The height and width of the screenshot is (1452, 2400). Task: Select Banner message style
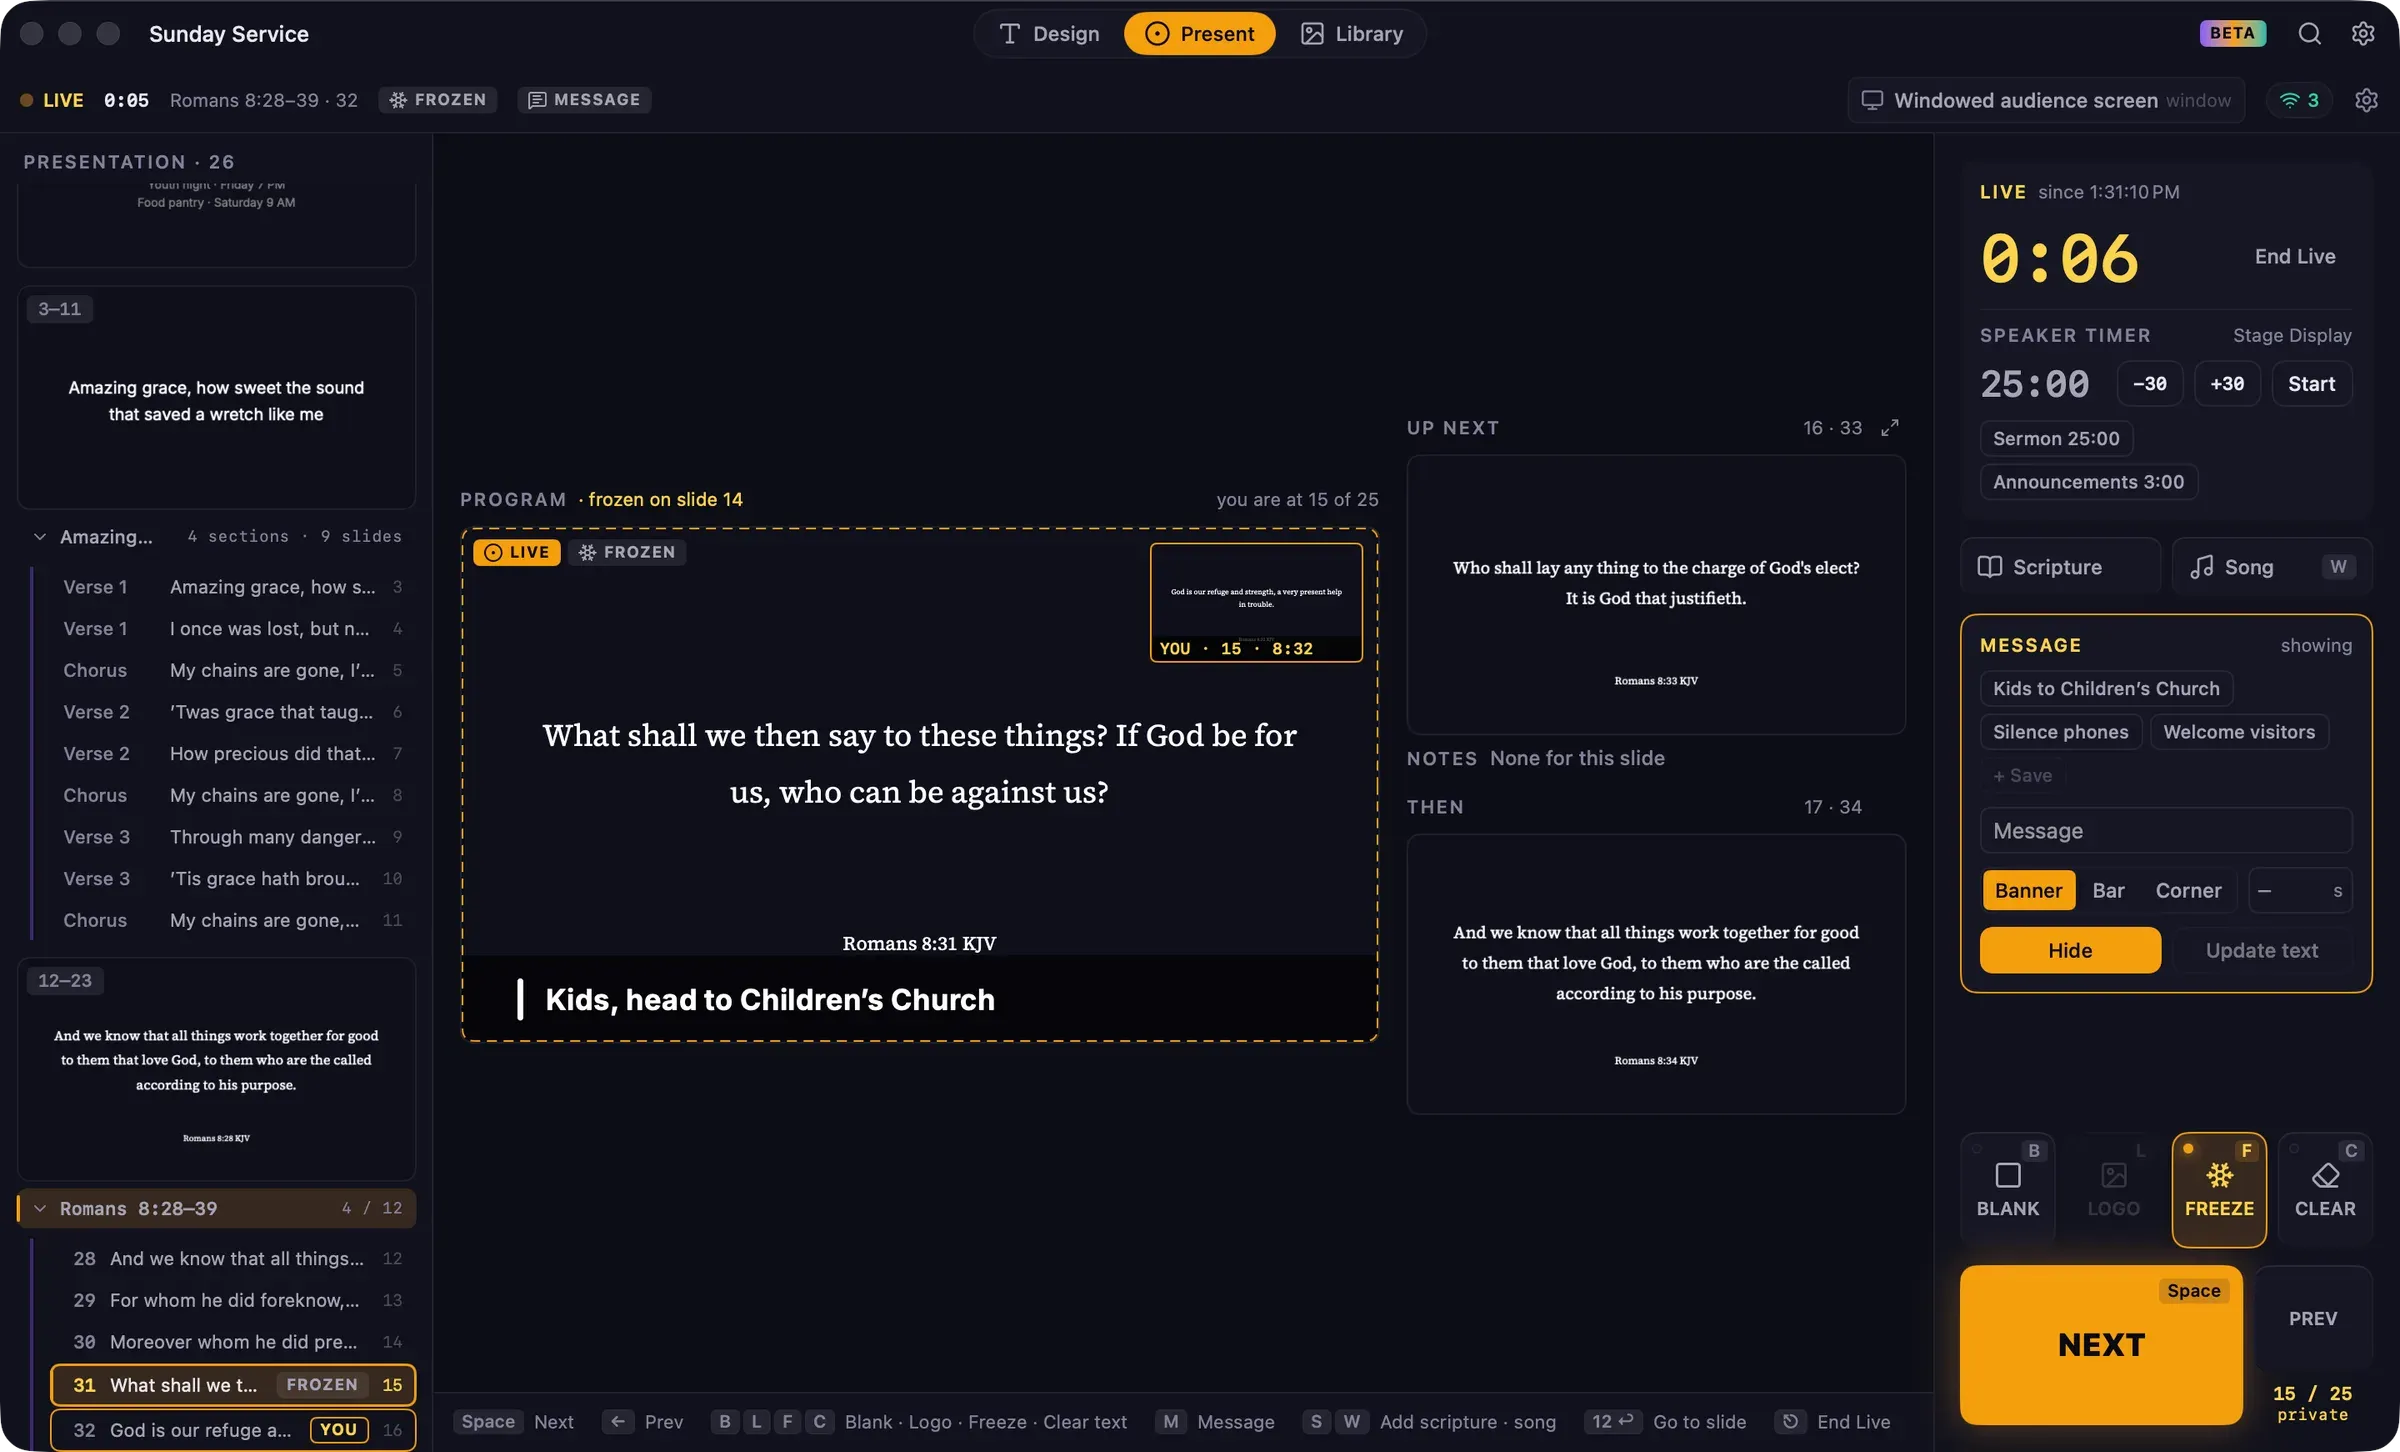coord(2028,891)
